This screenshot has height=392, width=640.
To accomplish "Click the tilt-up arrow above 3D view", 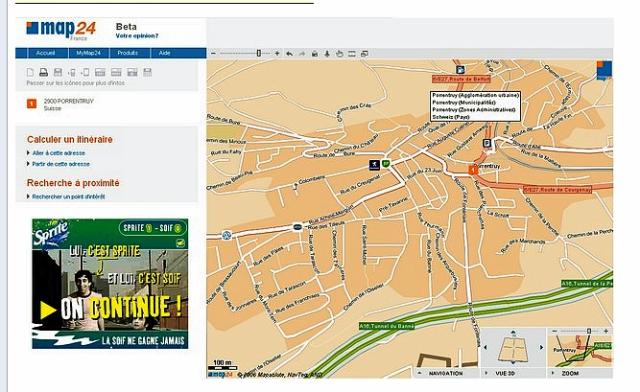I will click(513, 332).
